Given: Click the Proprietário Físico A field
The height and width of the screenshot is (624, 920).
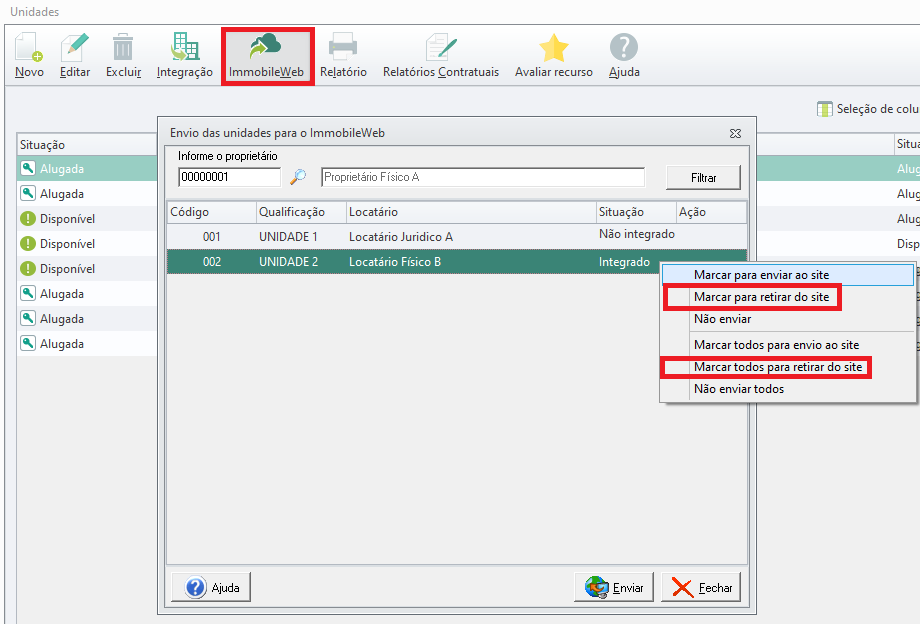Looking at the screenshot, I should (483, 177).
